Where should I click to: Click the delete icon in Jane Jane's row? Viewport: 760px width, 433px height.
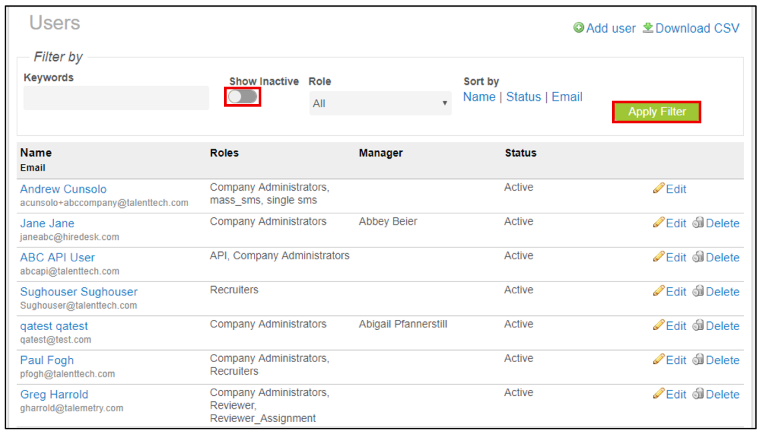698,223
